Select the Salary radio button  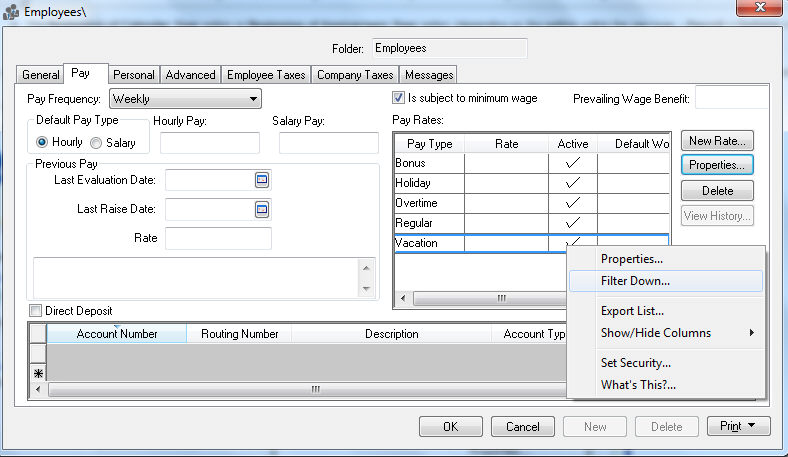point(97,143)
